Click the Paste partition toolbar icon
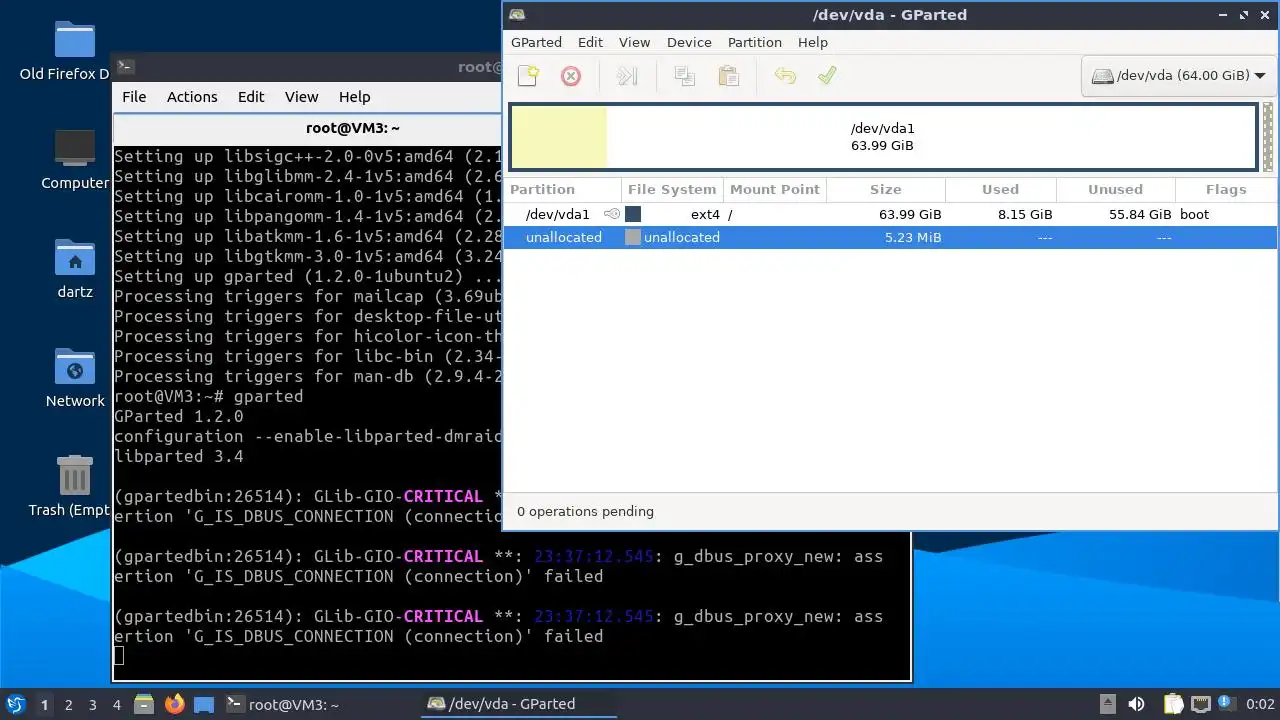The height and width of the screenshot is (720, 1280). (x=729, y=76)
